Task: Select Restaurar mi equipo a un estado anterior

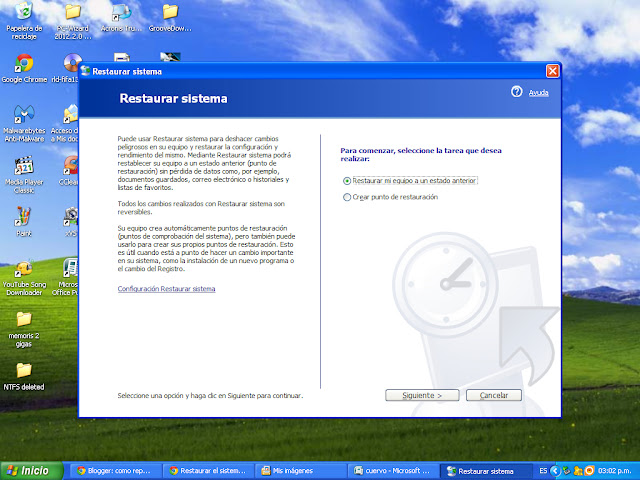Action: 410,180
